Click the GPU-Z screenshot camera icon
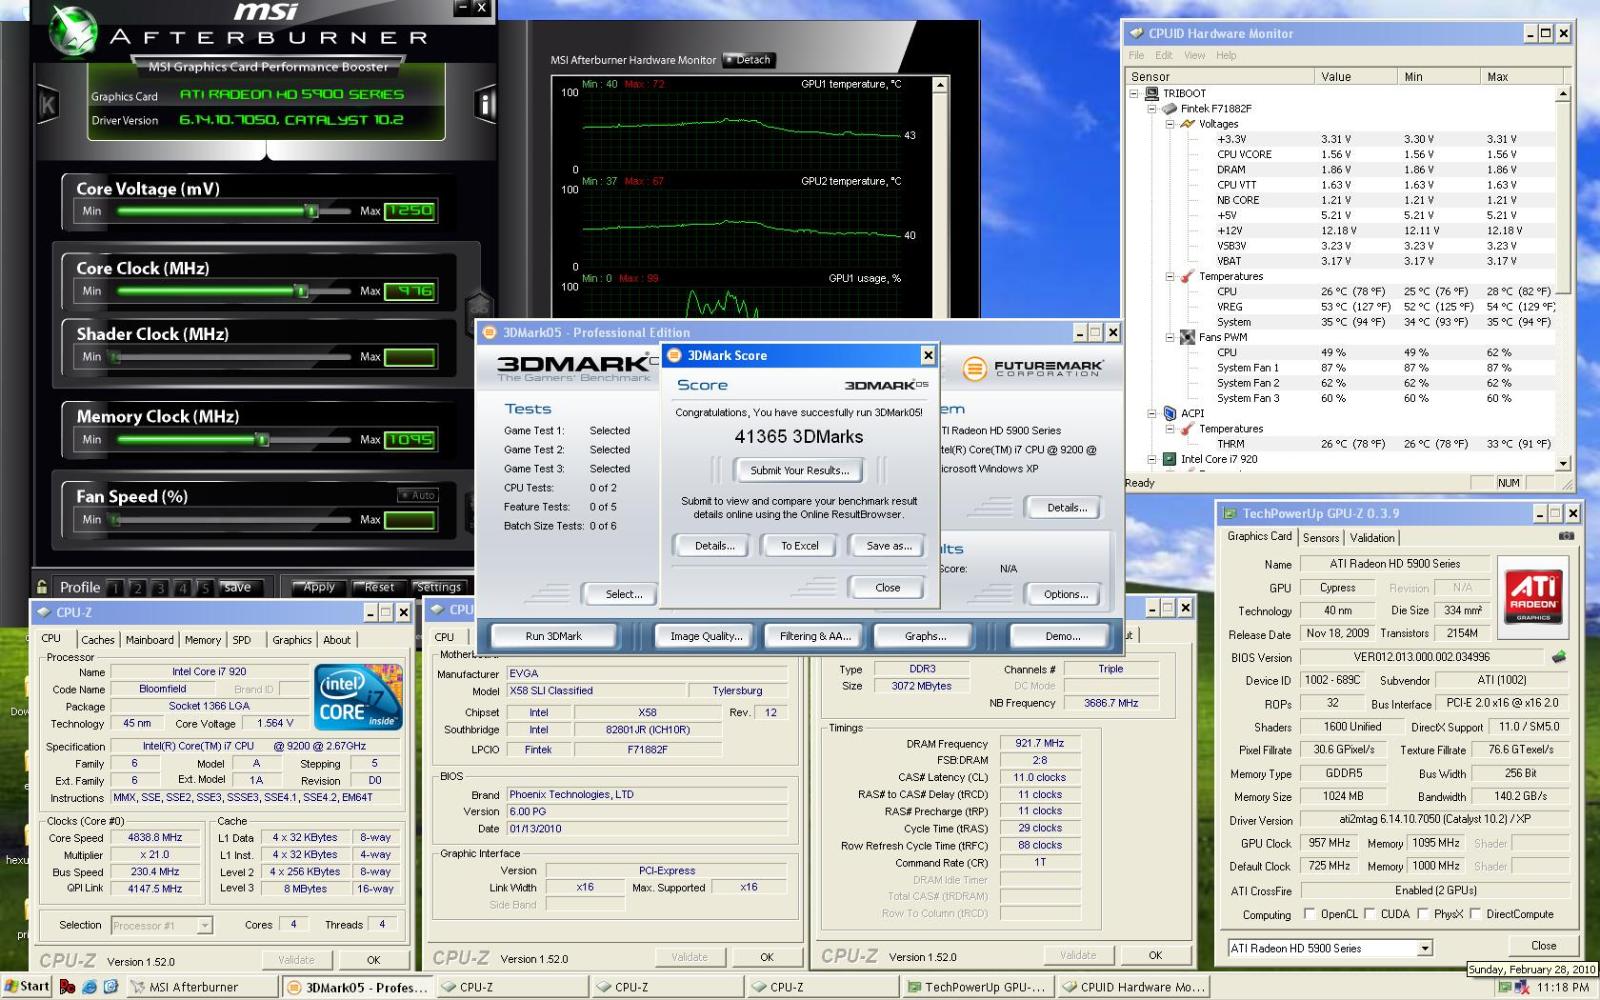 coord(1566,536)
